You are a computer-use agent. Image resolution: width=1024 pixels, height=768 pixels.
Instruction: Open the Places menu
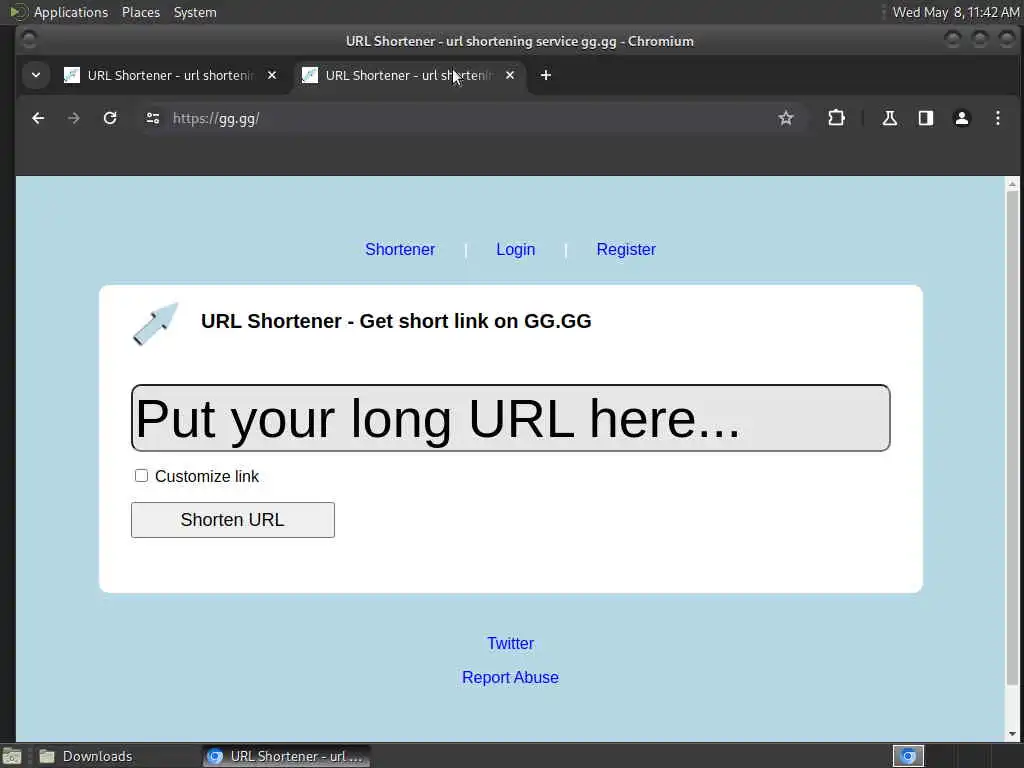coord(141,12)
